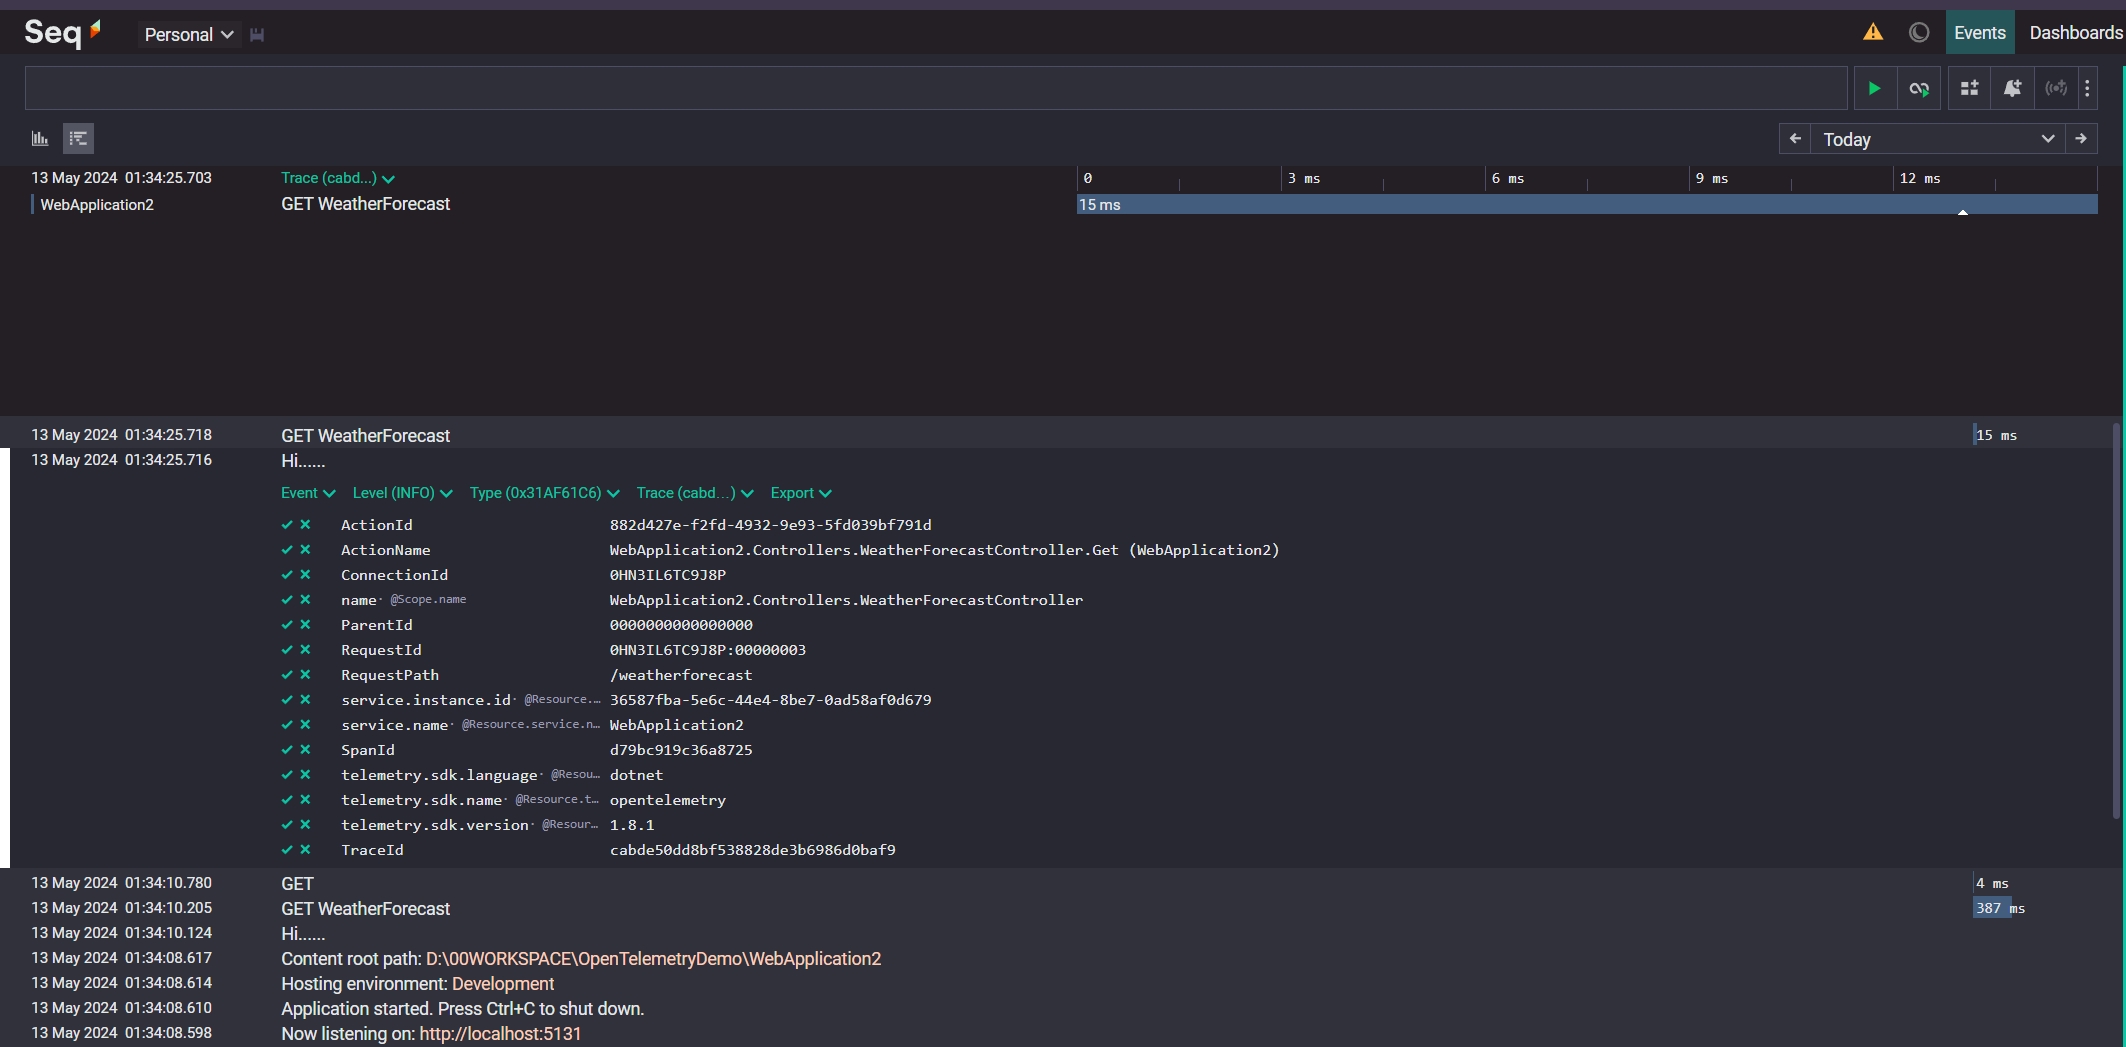Click the add alert bell icon

(x=2012, y=88)
